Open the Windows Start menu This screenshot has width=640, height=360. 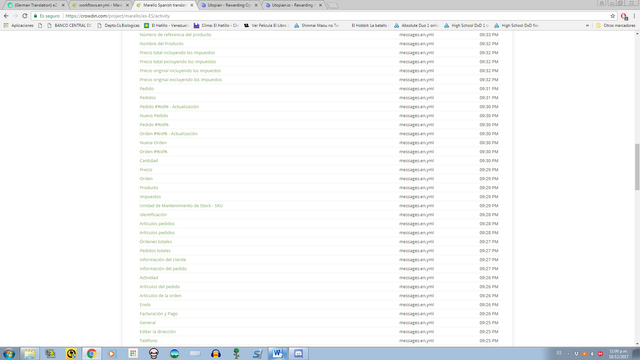tap(9, 353)
